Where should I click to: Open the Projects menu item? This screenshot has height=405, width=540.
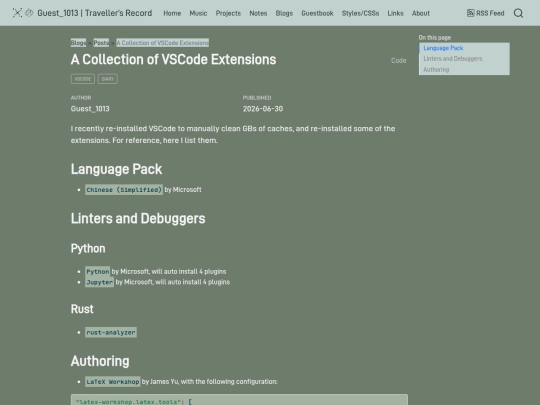pos(228,13)
